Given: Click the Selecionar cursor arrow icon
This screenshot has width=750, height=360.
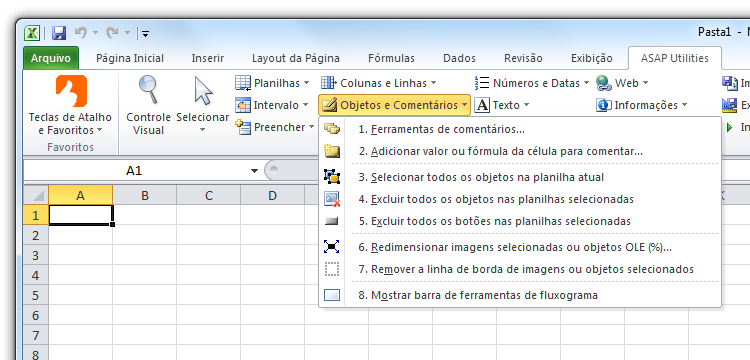Looking at the screenshot, I should tap(203, 90).
